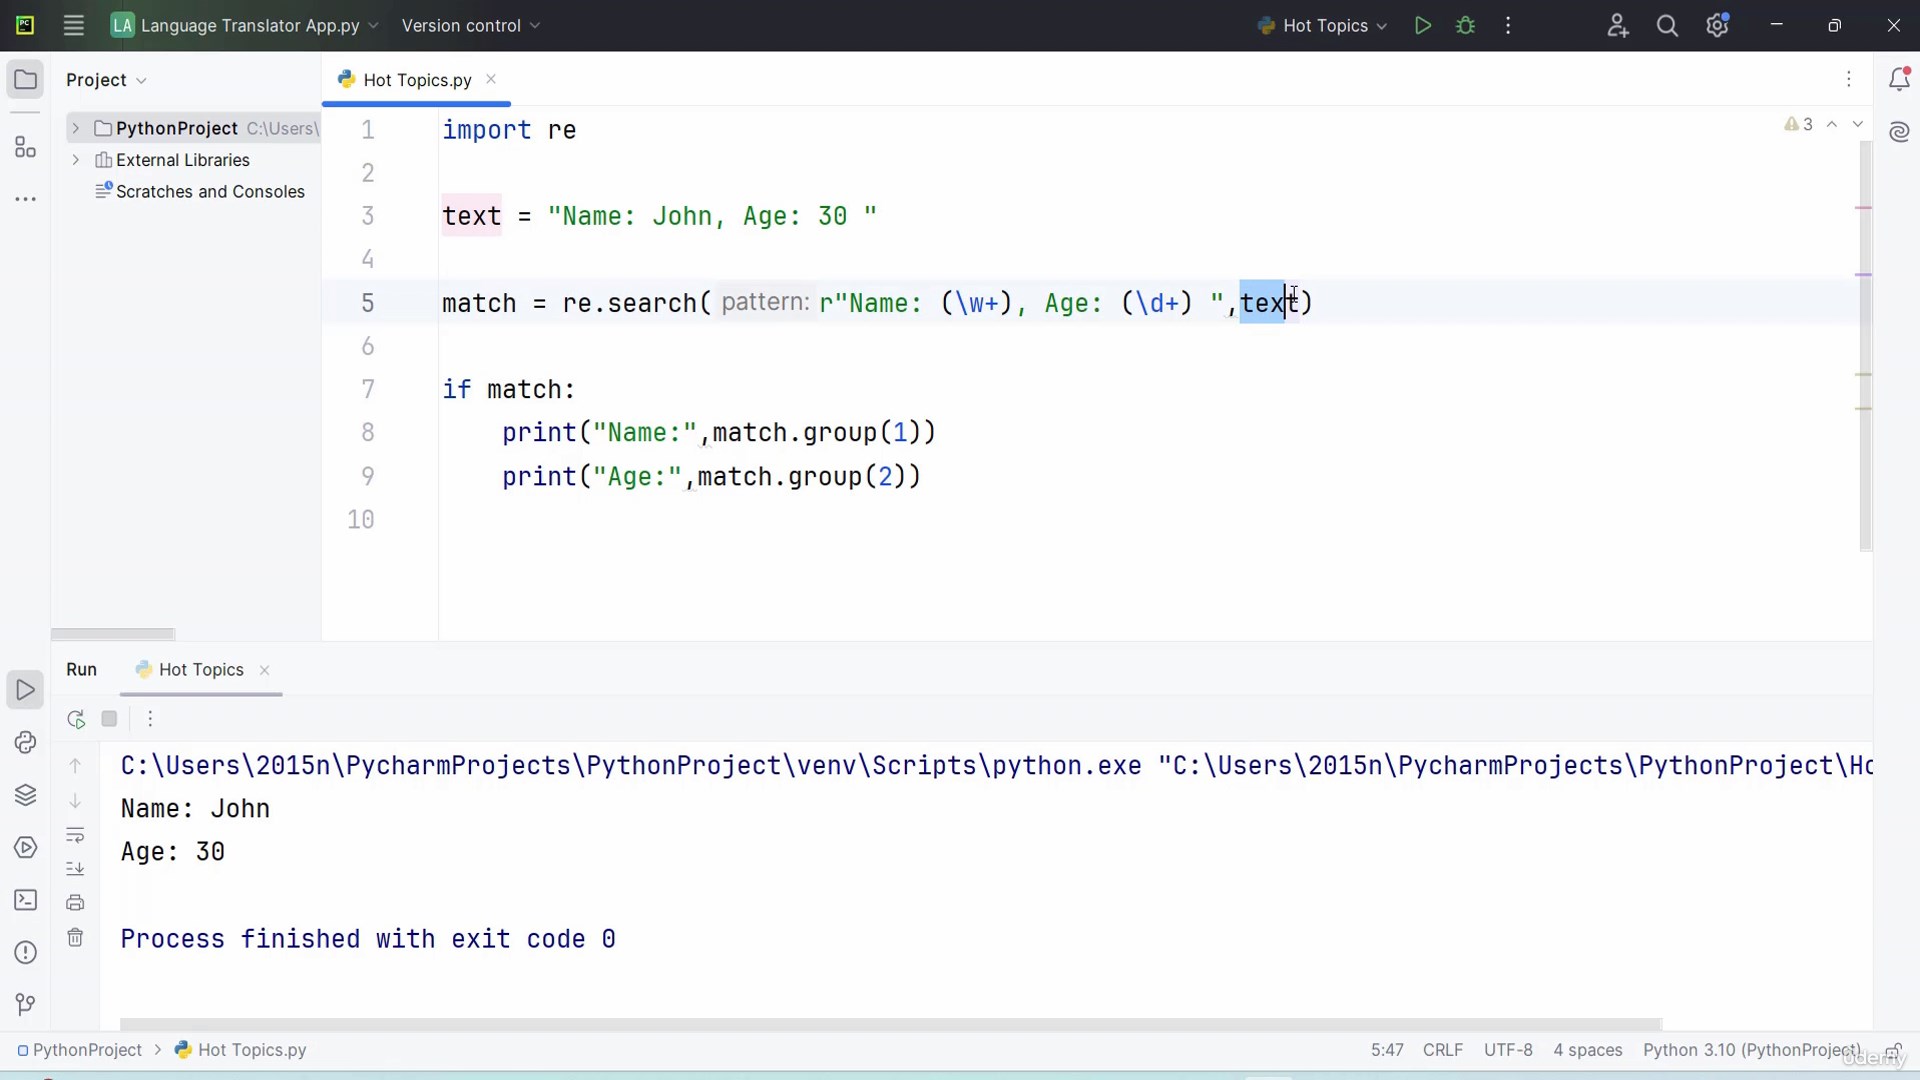Click line 5 in editor gutter

[368, 303]
